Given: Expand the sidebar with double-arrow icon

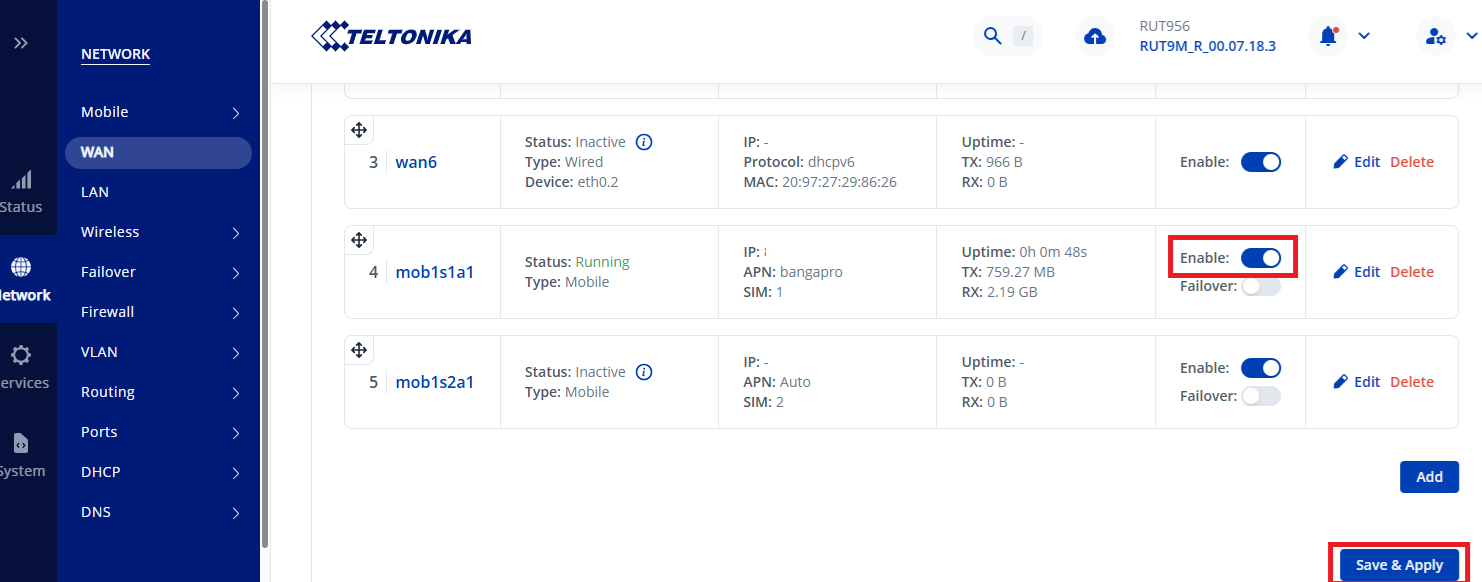Looking at the screenshot, I should (21, 43).
